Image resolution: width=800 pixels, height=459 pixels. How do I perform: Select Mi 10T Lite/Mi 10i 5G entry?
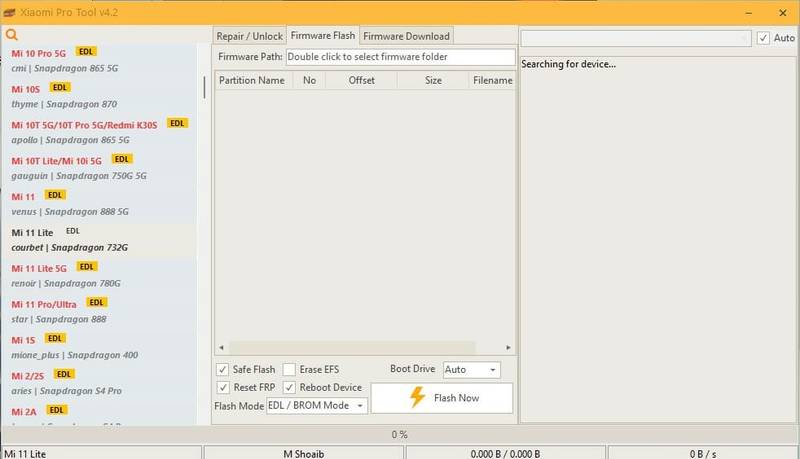(99, 168)
